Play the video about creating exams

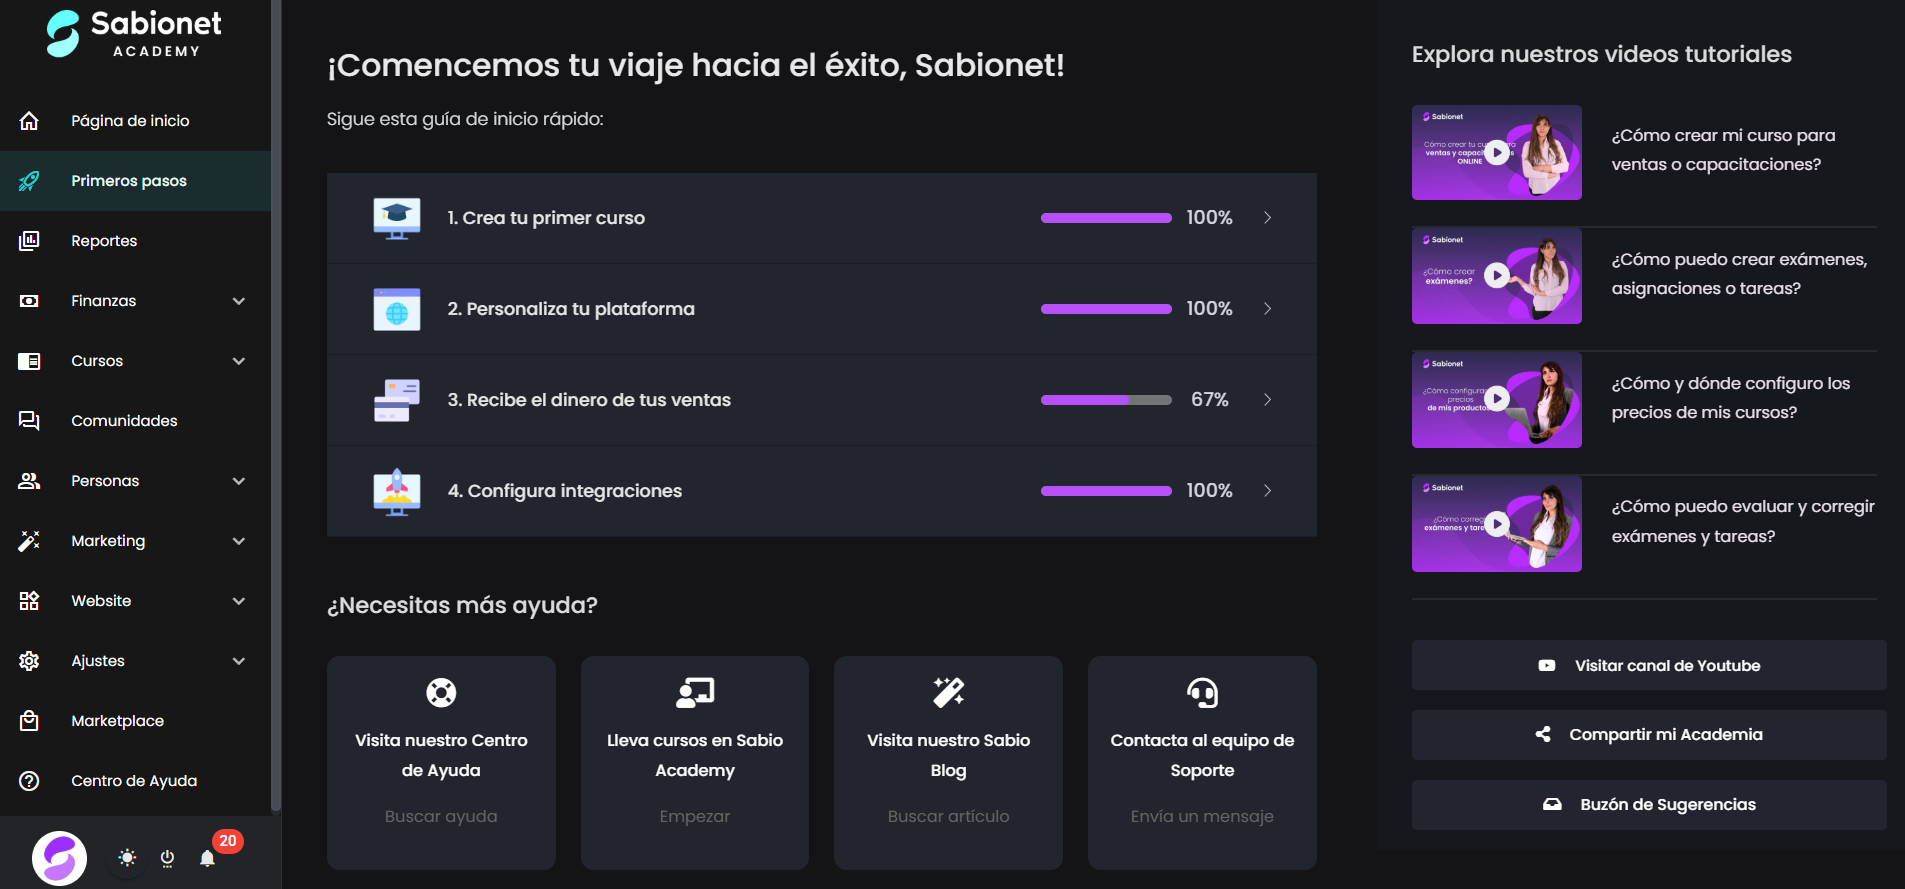pos(1496,276)
